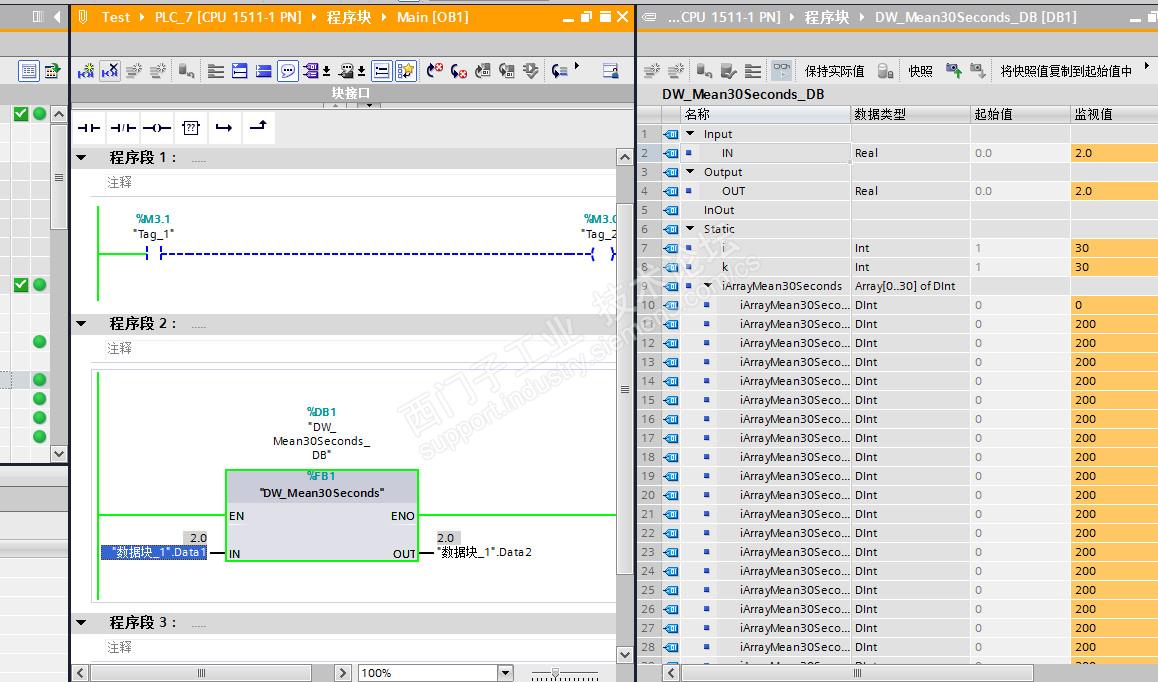Screen dimensions: 1158x682
Task: Click the far-right Main toolbar panel icon
Action: coord(610,71)
